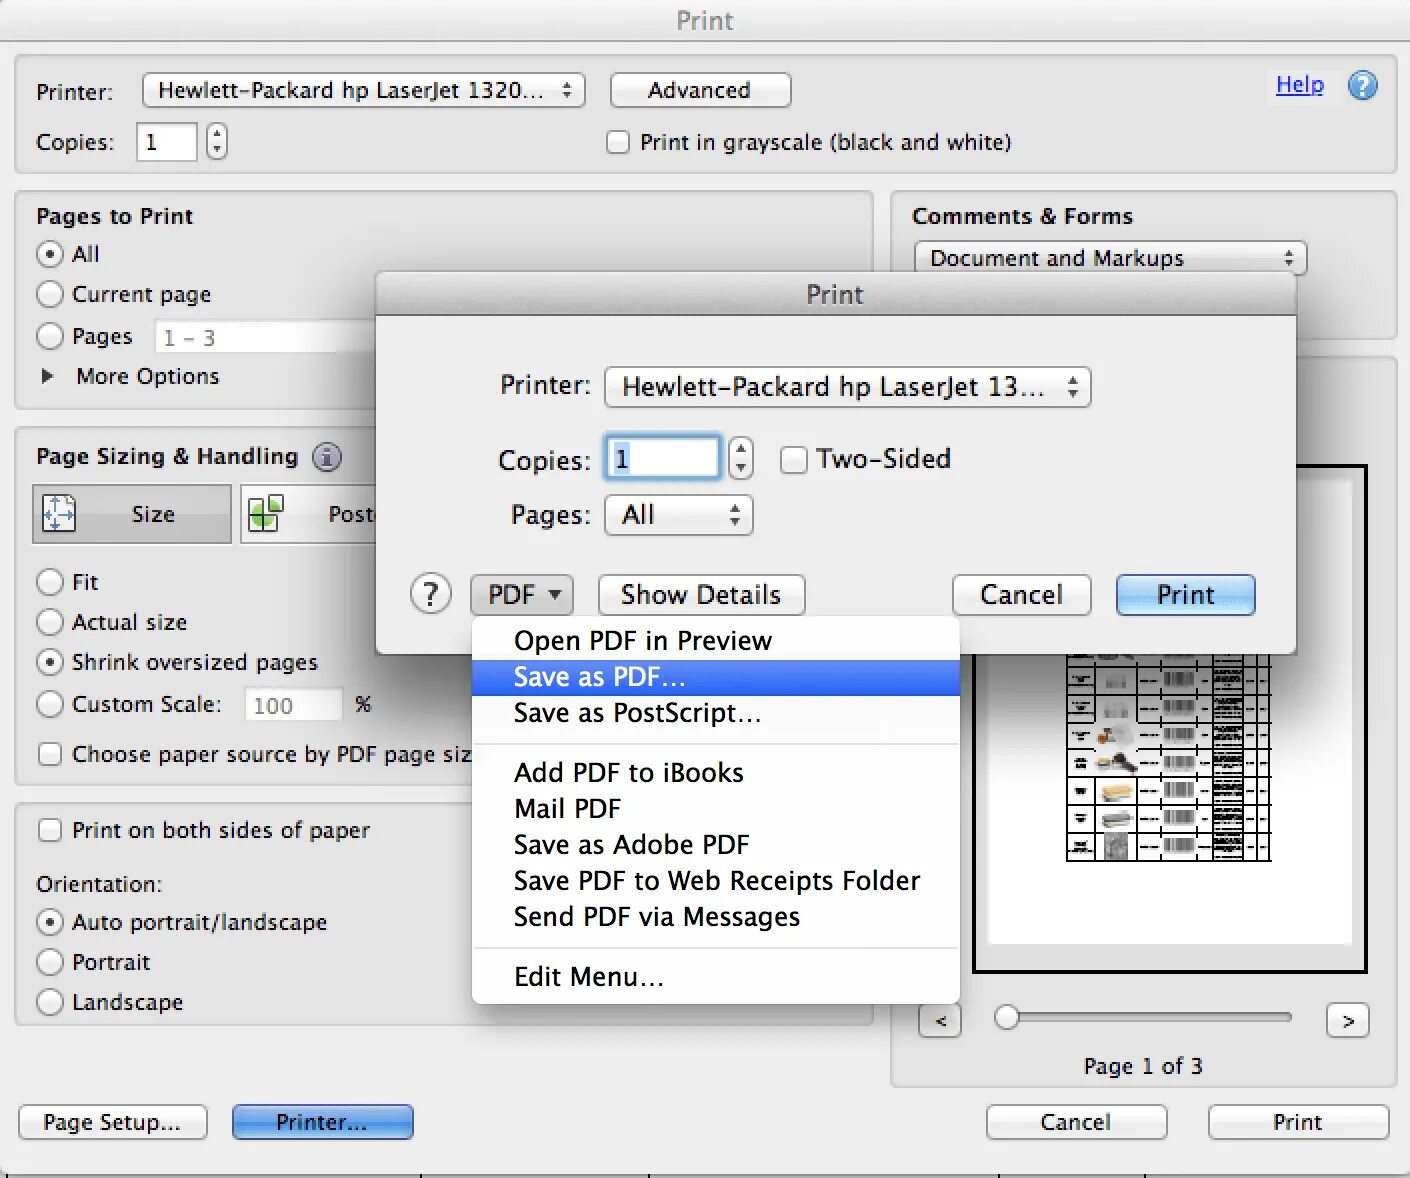Click the blue help question mark icon
This screenshot has height=1178, width=1410.
pyautogui.click(x=1362, y=86)
